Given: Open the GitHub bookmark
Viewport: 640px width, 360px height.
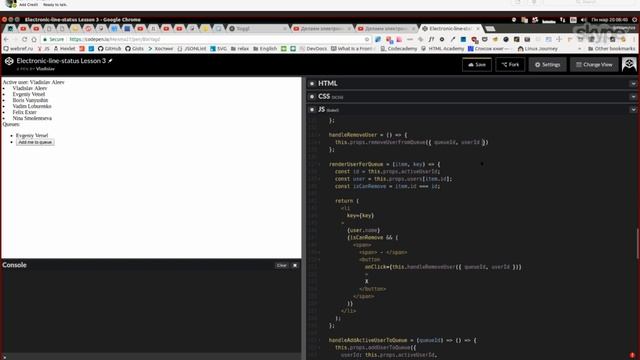Looking at the screenshot, I should (109, 49).
